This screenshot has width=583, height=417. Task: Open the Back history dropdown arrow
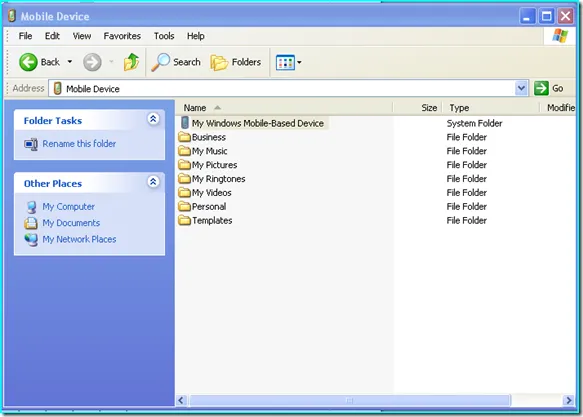[70, 62]
